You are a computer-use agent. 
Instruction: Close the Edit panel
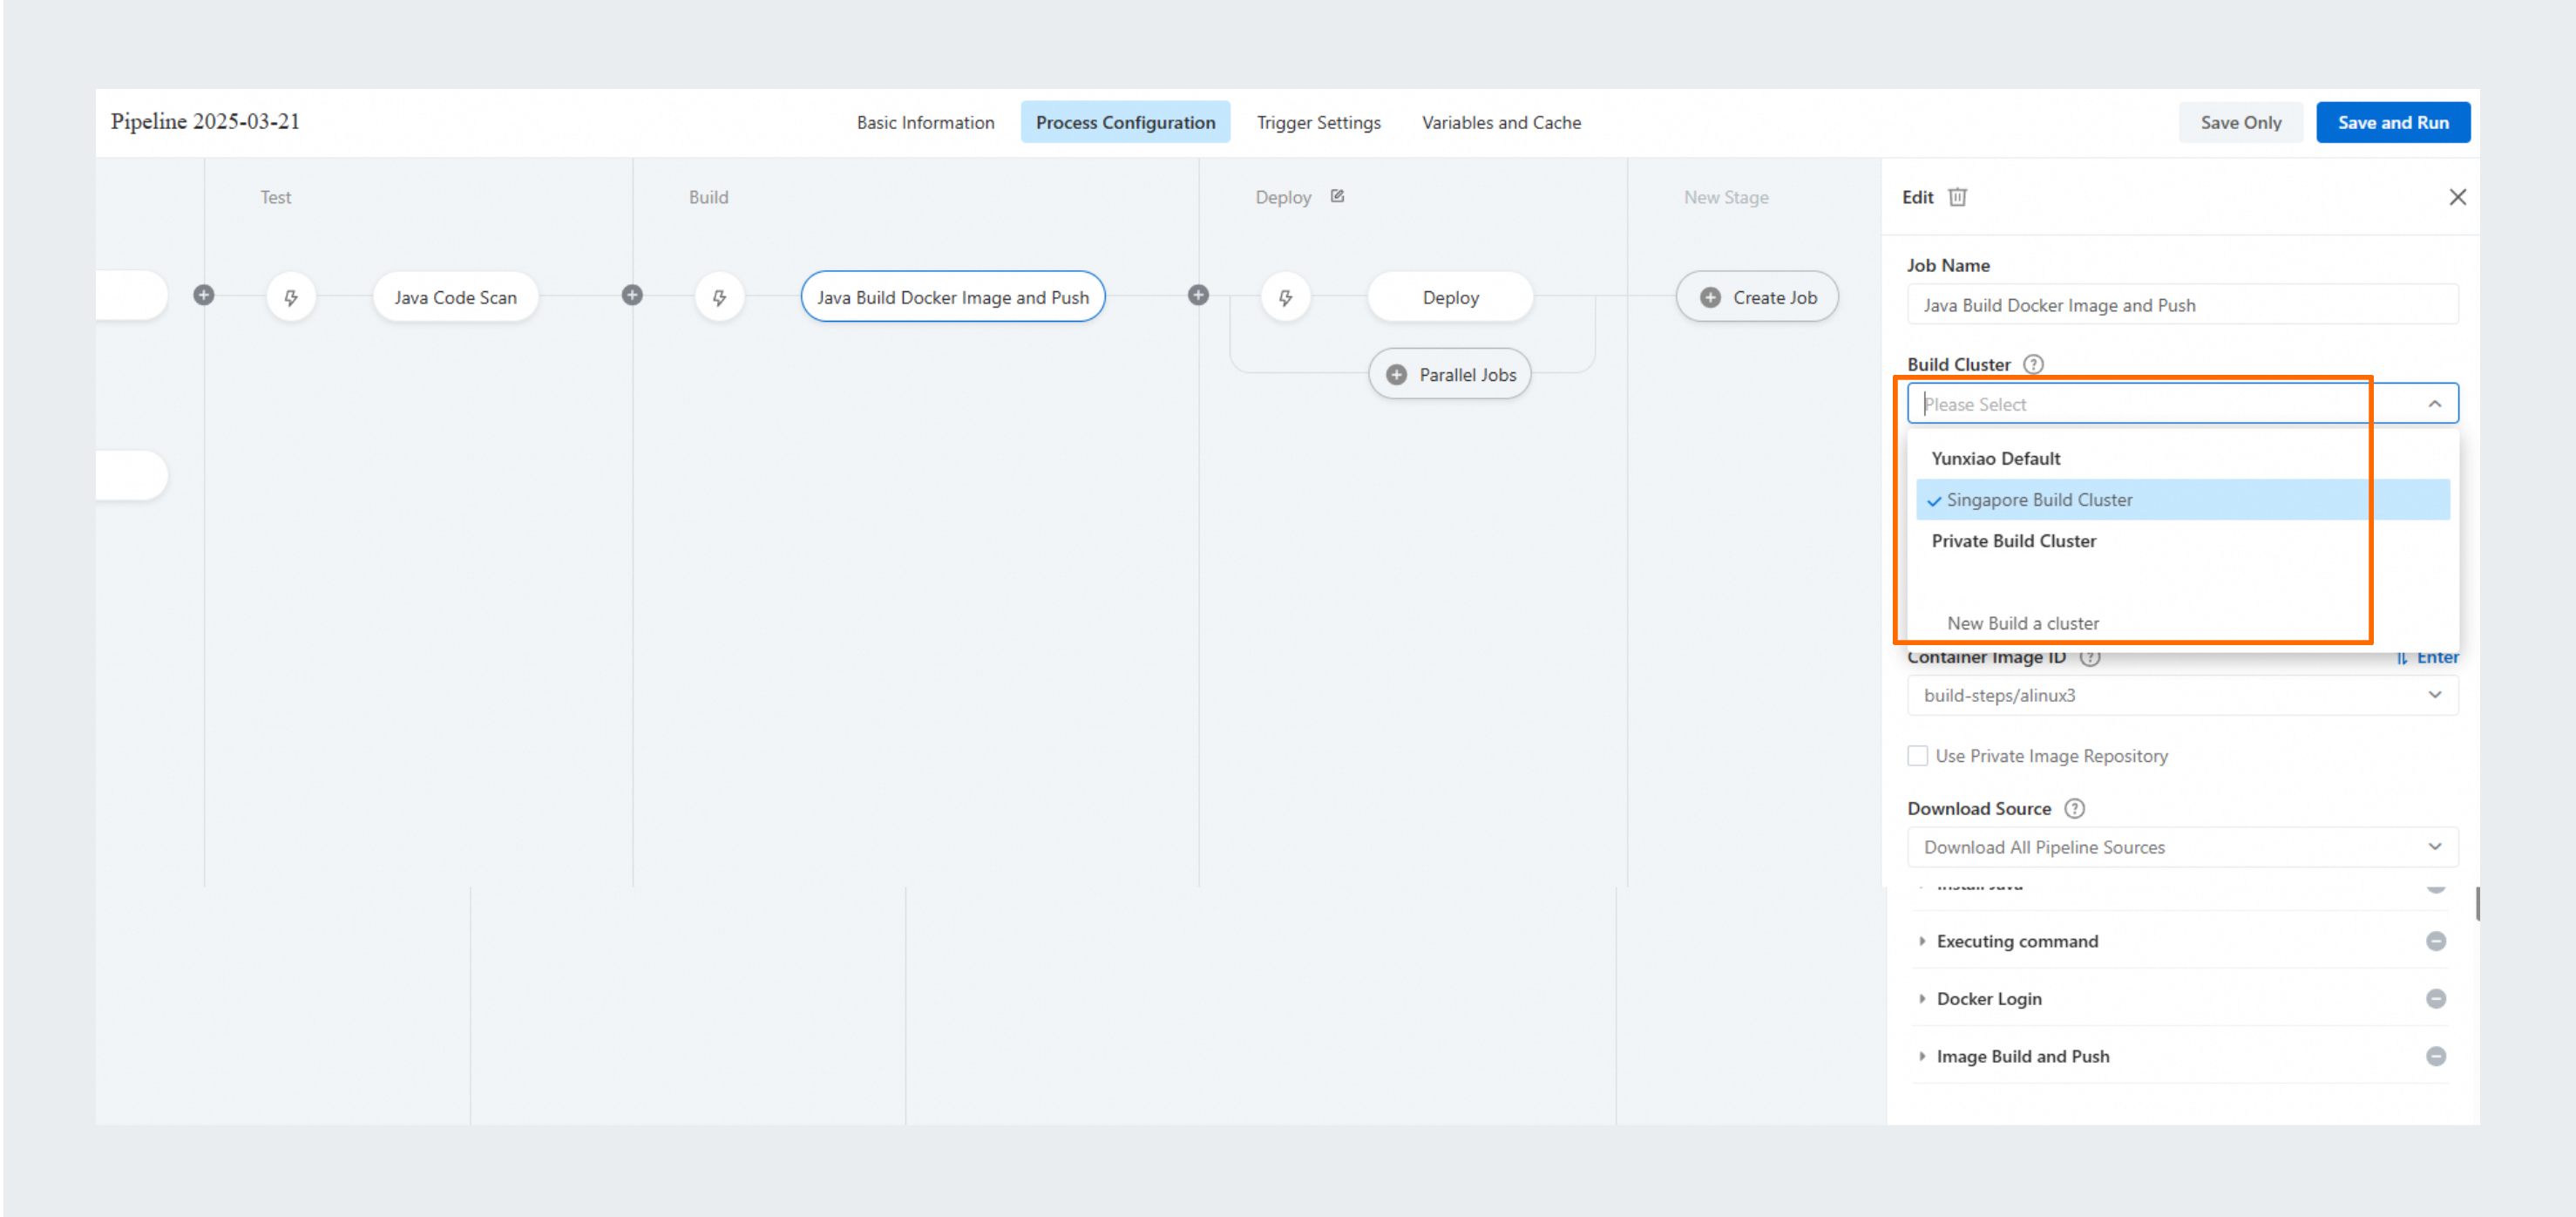(2457, 197)
